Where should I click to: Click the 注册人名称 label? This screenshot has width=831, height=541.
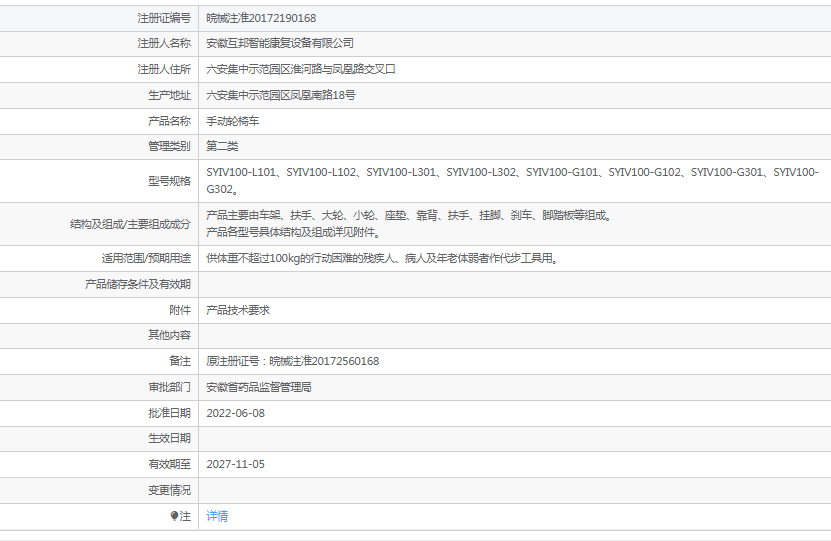click(164, 43)
